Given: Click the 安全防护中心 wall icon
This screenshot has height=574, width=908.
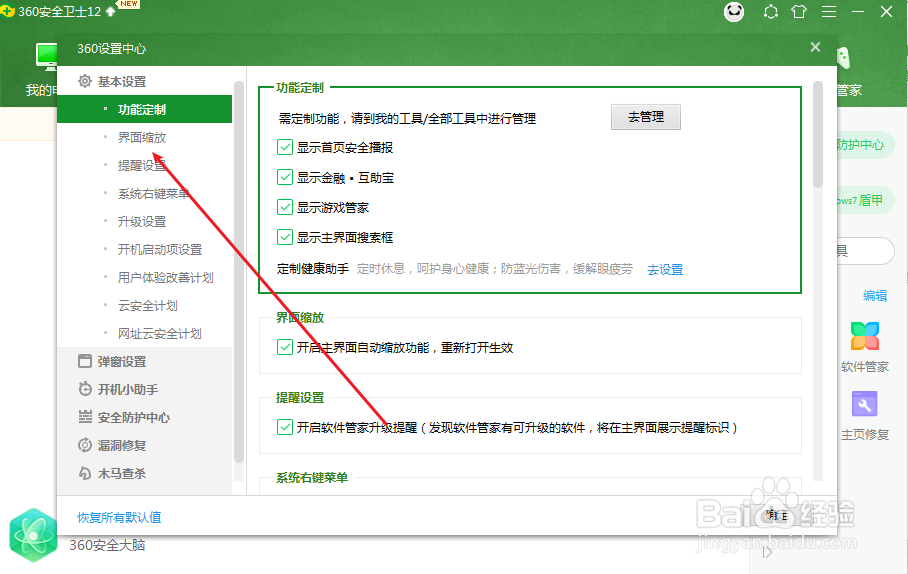Looking at the screenshot, I should pyautogui.click(x=85, y=416).
